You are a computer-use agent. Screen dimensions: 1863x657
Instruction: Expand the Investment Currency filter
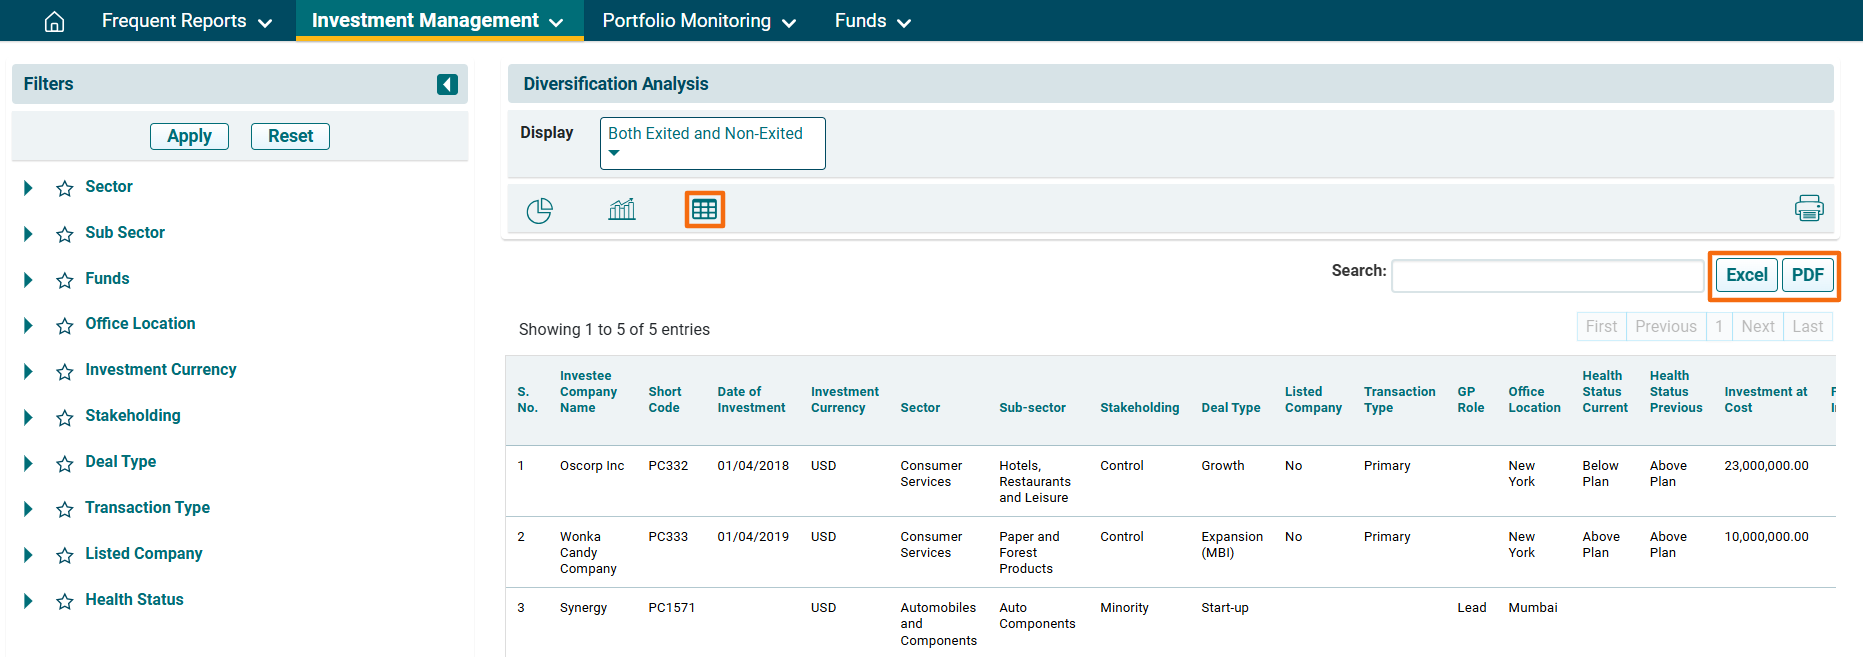[x=28, y=371]
